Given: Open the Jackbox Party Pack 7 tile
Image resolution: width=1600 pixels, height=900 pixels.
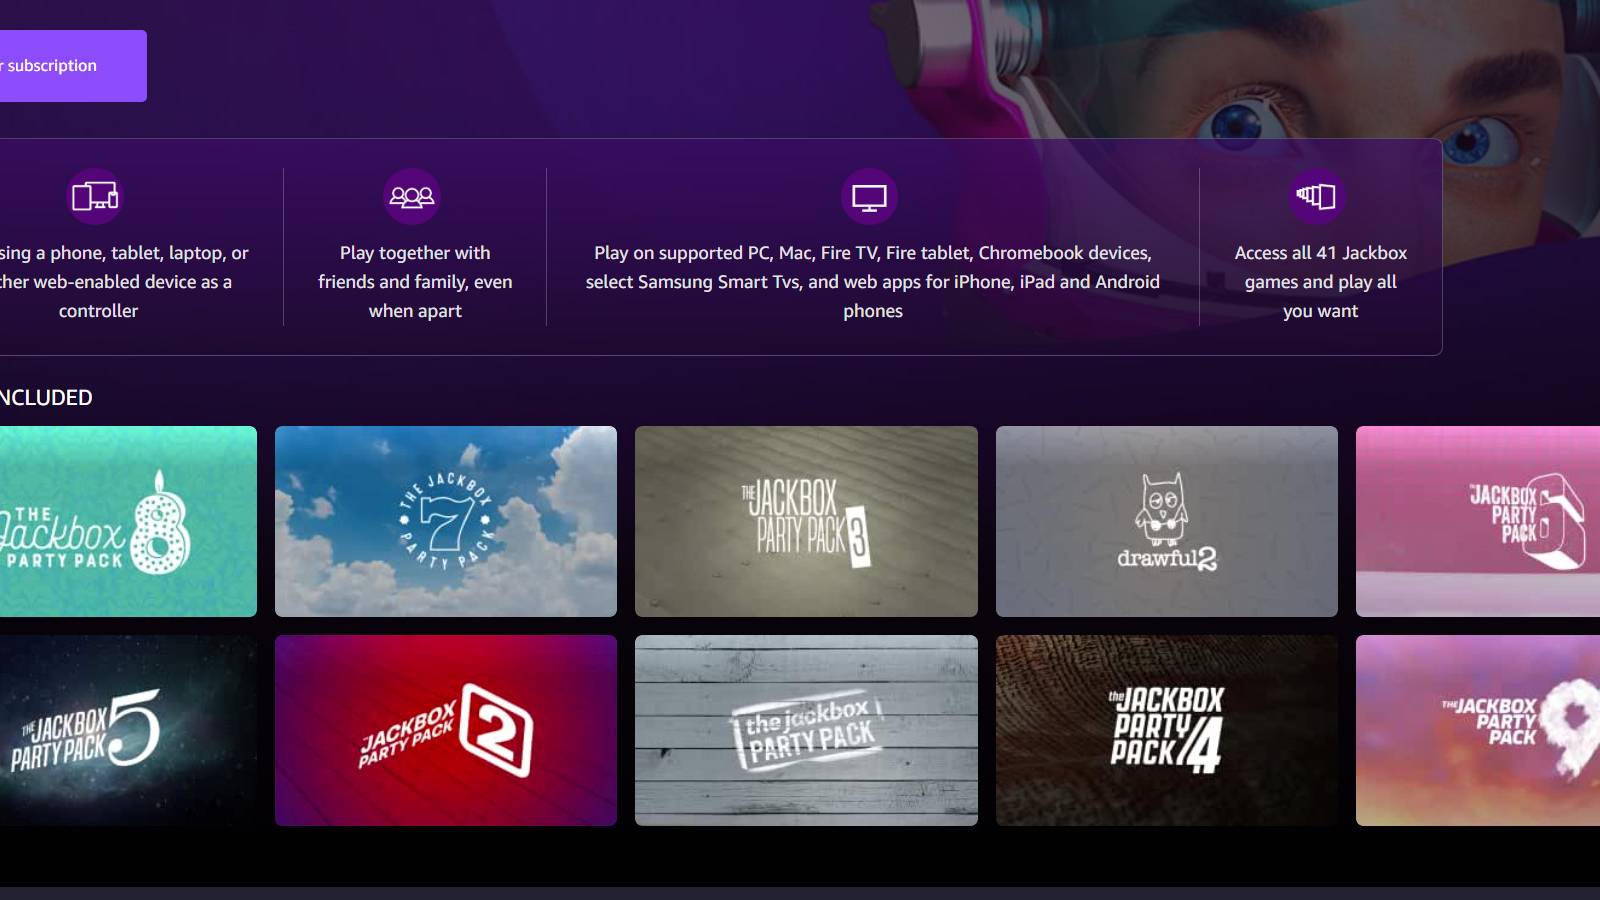Looking at the screenshot, I should (x=446, y=521).
